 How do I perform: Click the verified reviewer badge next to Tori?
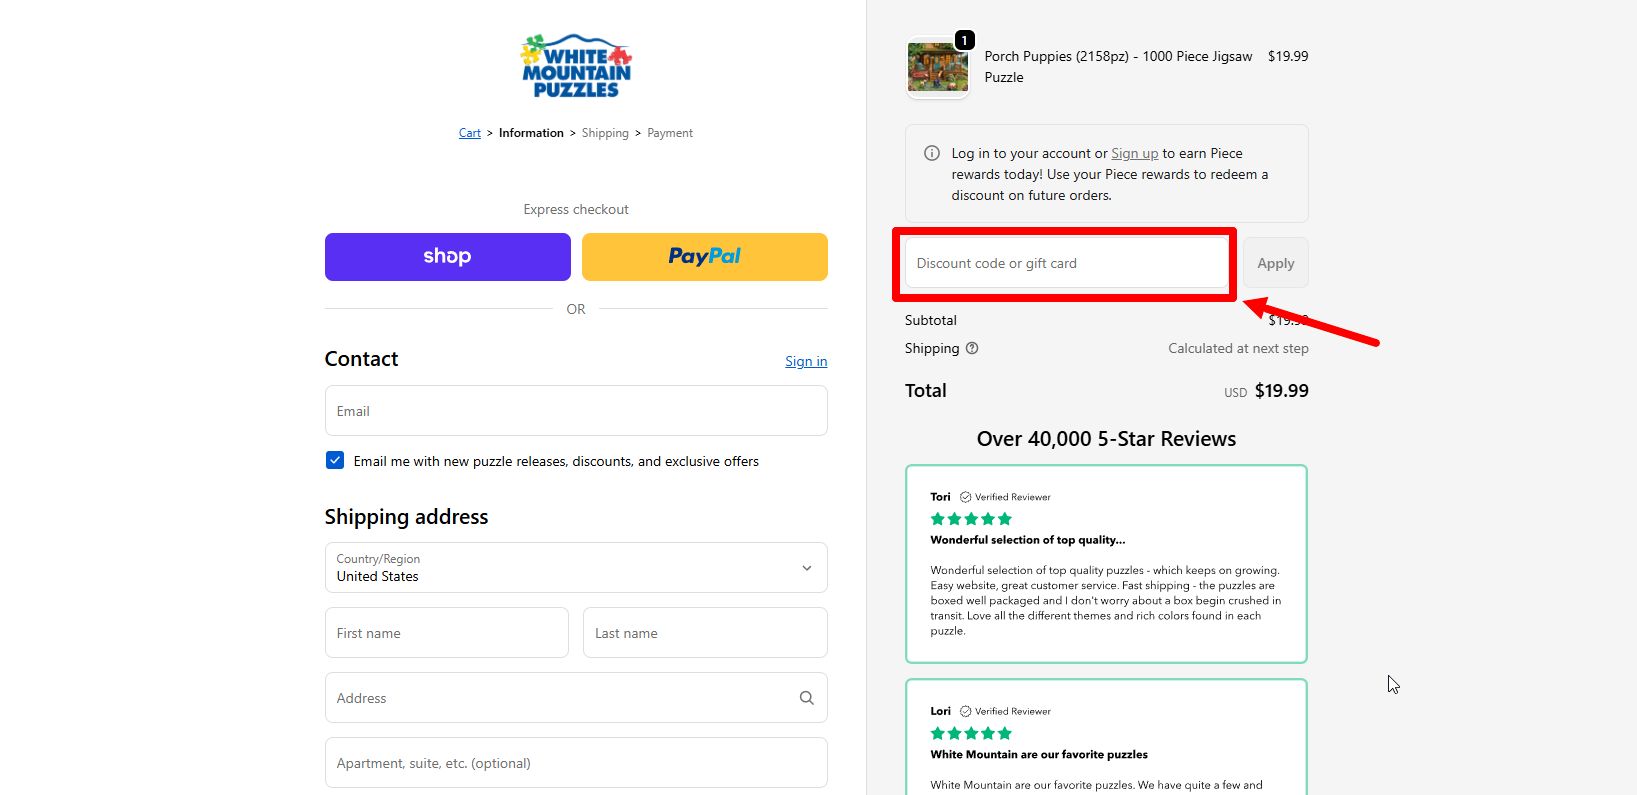(965, 496)
